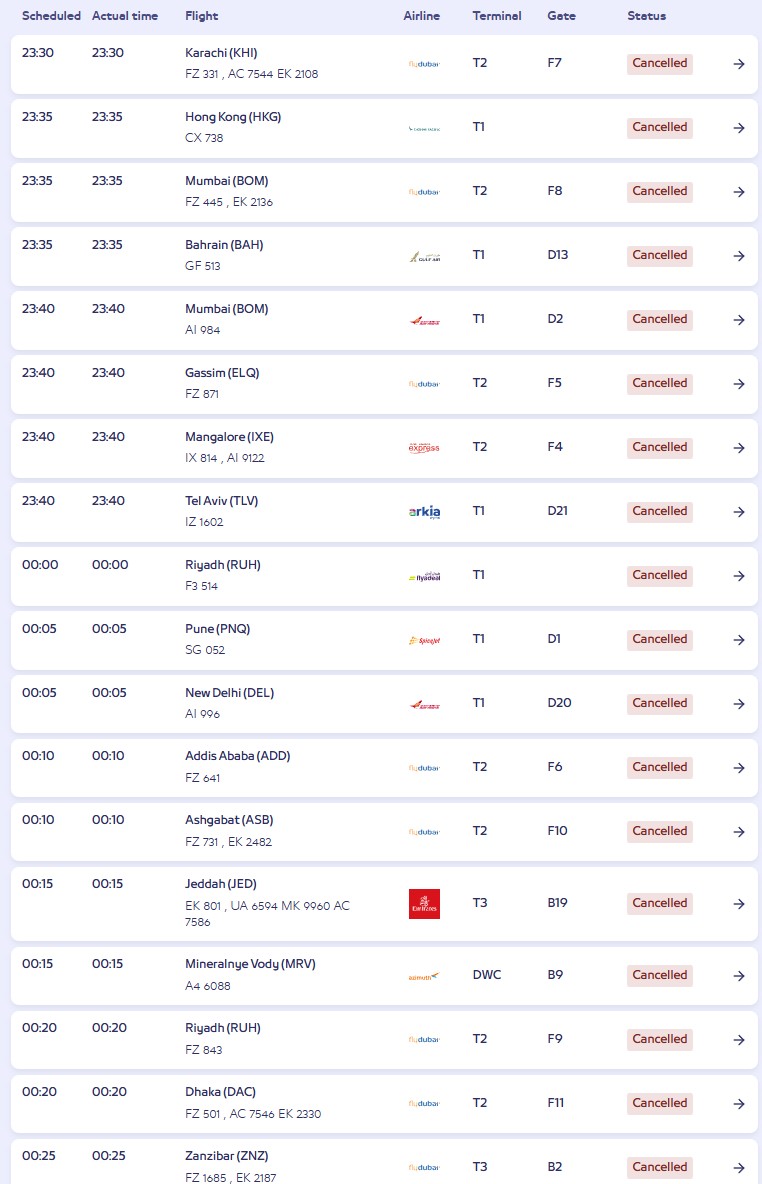
Task: Click the Emirates logo on Jeddah flight
Action: coord(424,904)
